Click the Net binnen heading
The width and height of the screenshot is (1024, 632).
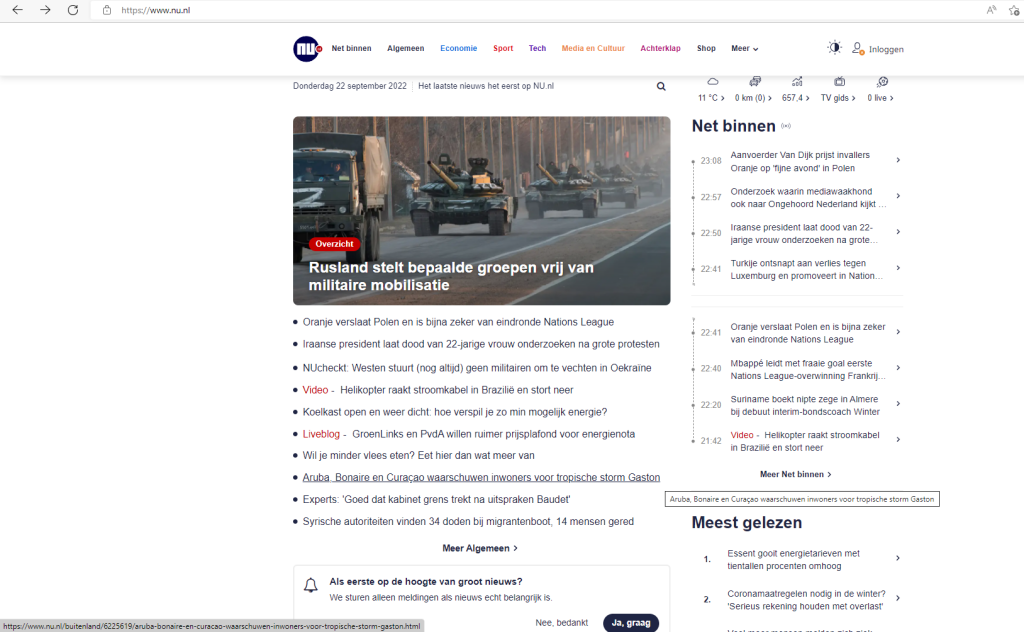(733, 126)
